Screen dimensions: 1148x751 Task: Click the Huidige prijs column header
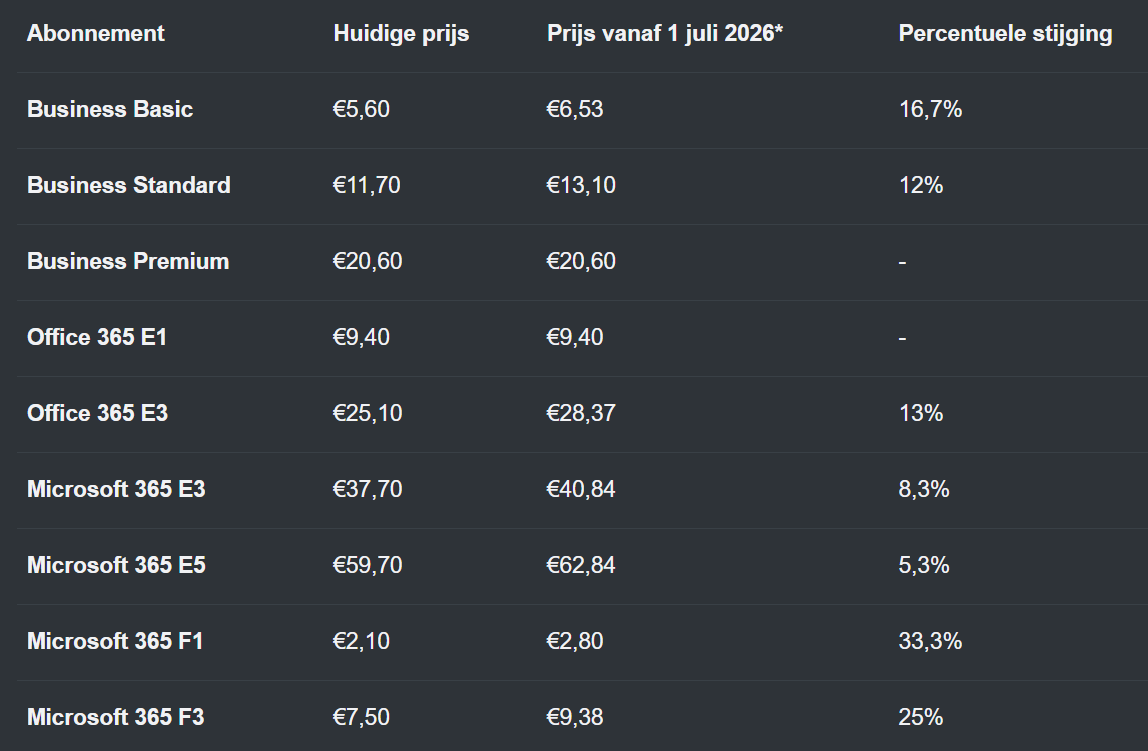(x=401, y=33)
